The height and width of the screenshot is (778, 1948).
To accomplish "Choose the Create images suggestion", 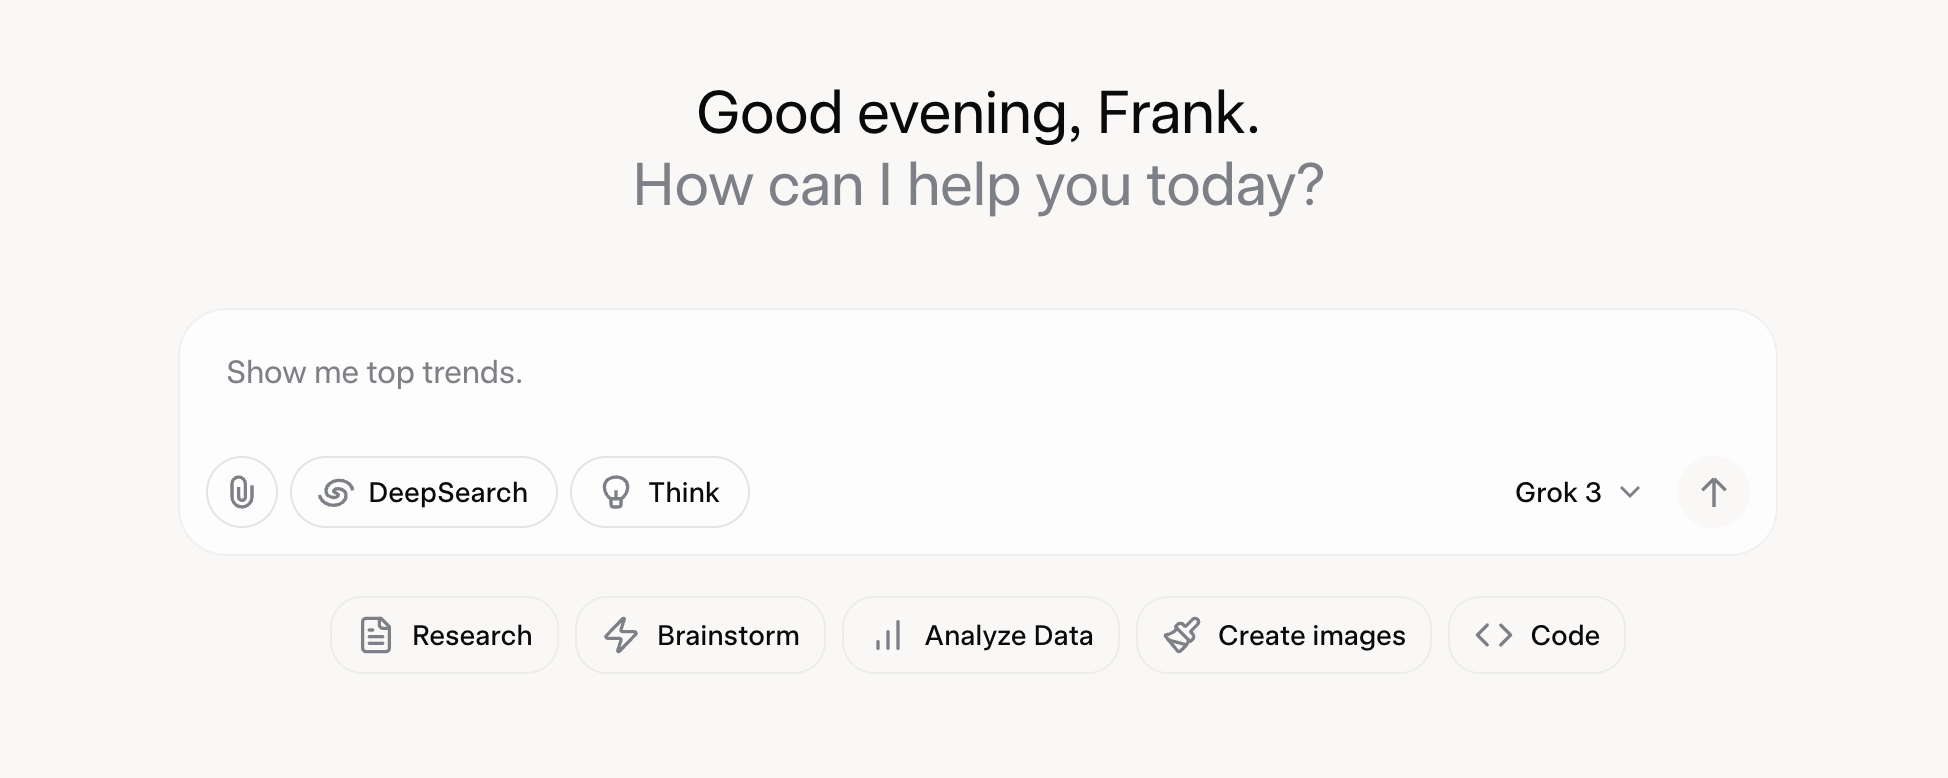I will pyautogui.click(x=1284, y=635).
